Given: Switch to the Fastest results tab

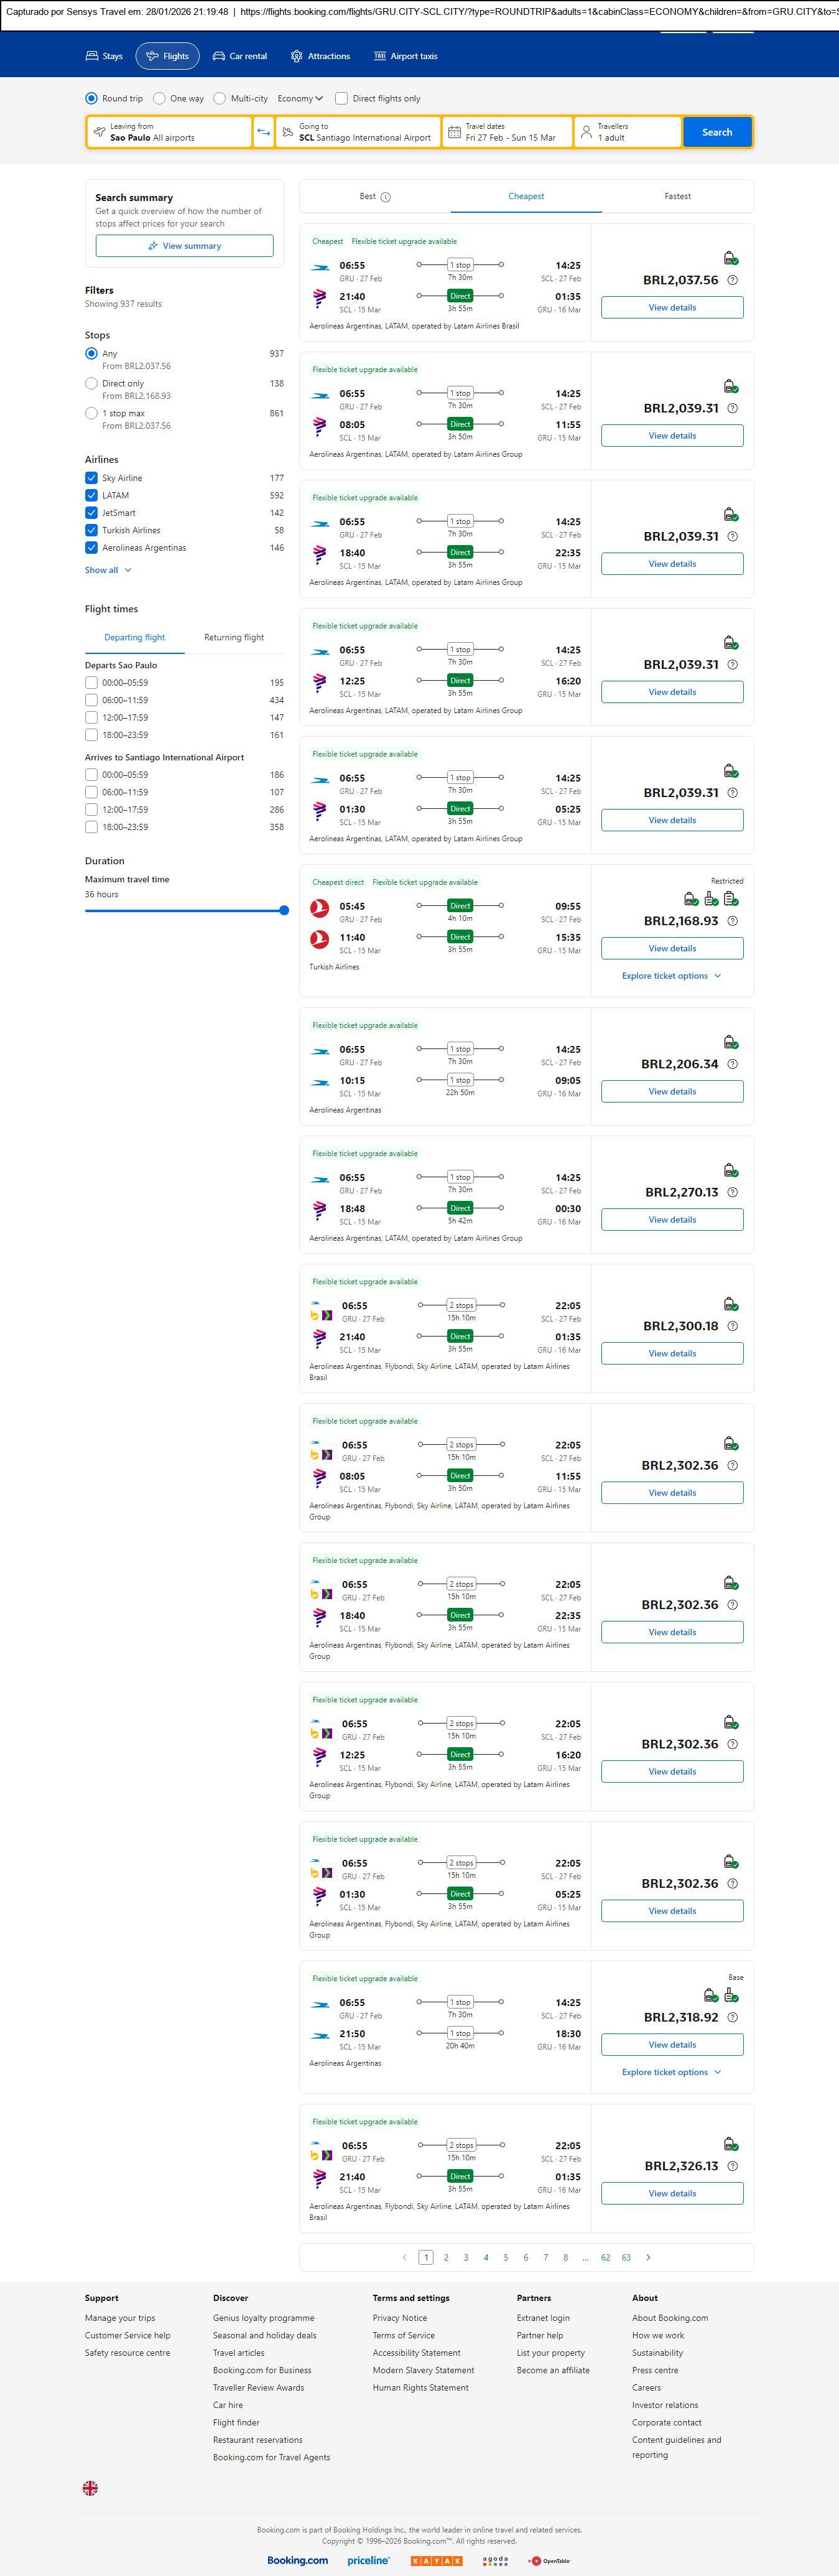Looking at the screenshot, I should pyautogui.click(x=677, y=197).
